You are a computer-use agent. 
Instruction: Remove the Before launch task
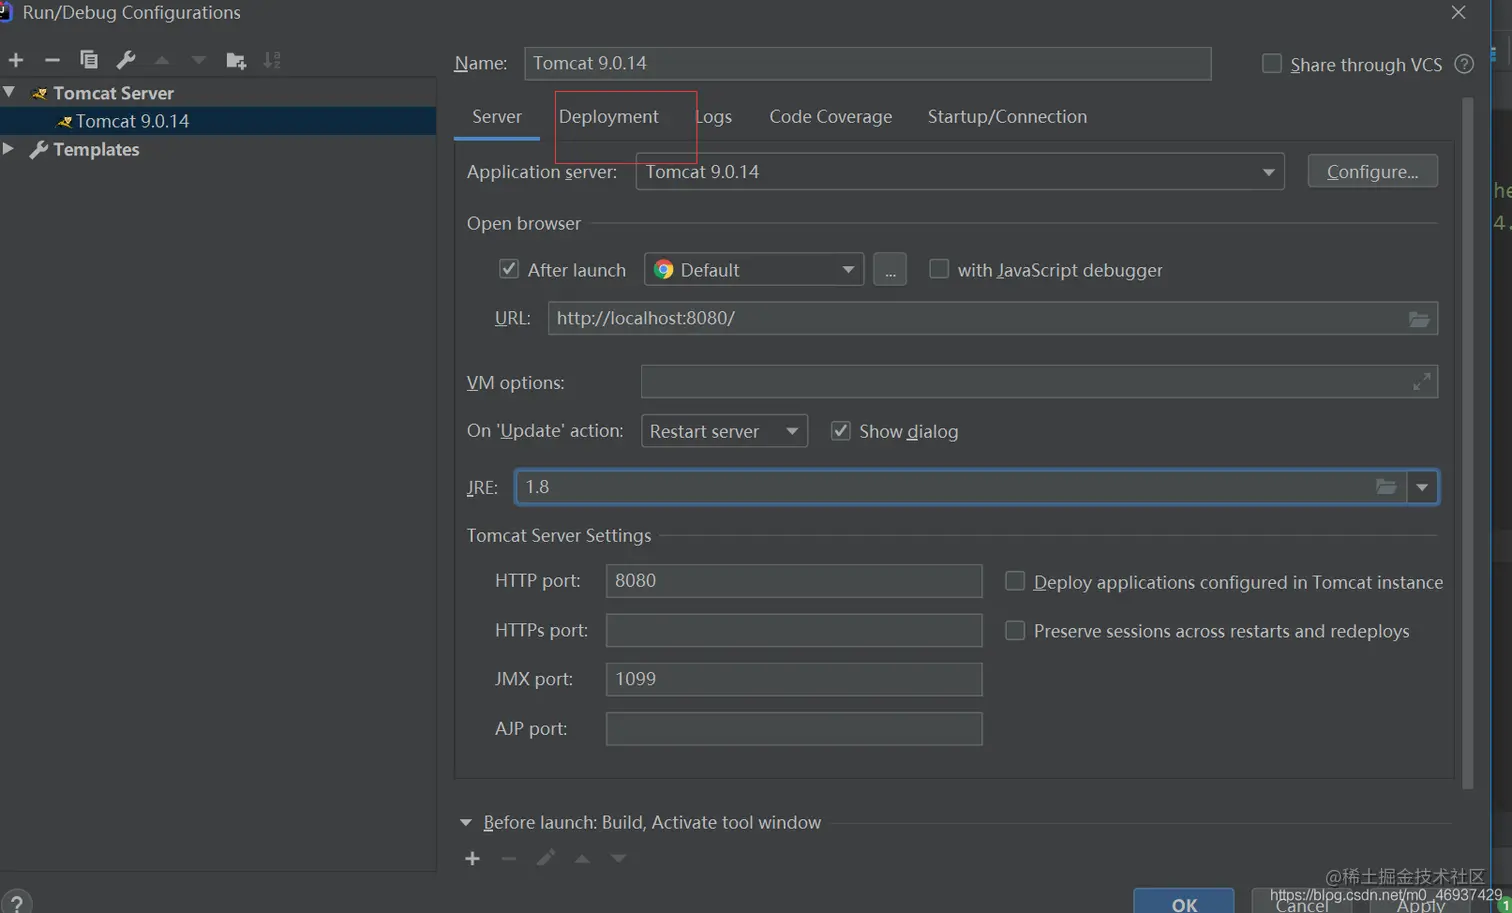click(x=508, y=858)
